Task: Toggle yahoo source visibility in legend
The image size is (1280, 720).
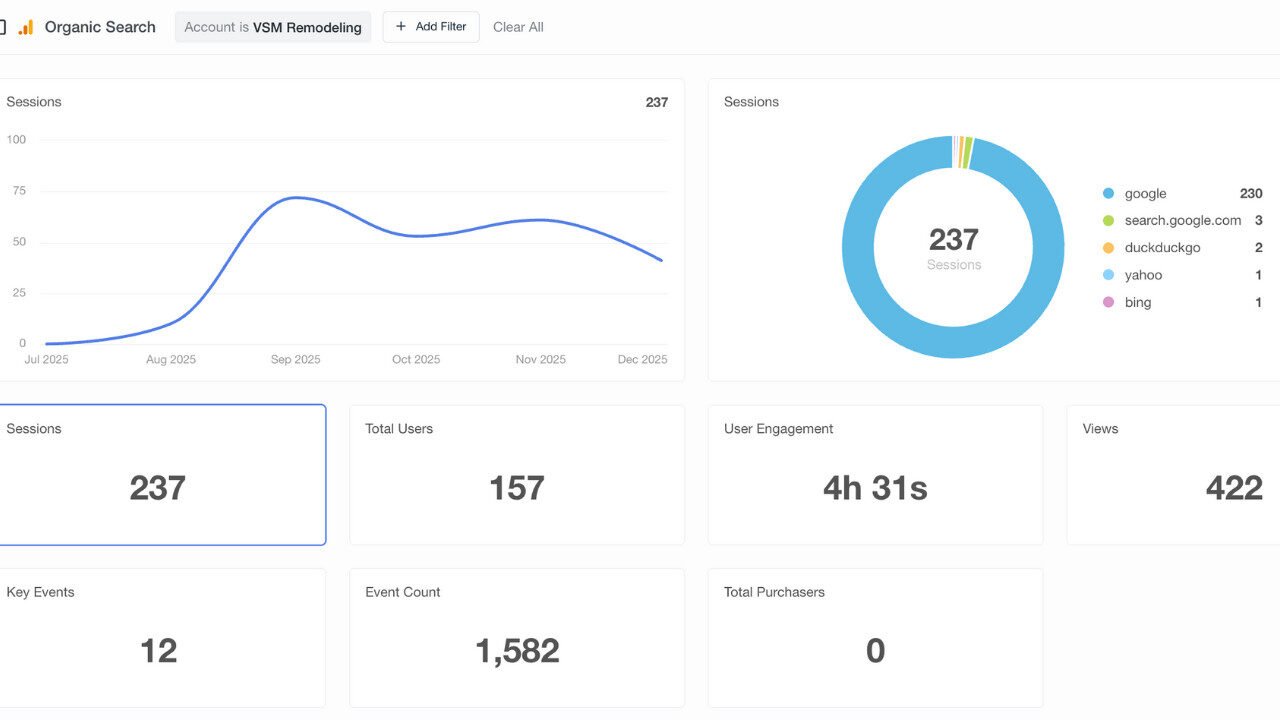Action: coord(1144,274)
